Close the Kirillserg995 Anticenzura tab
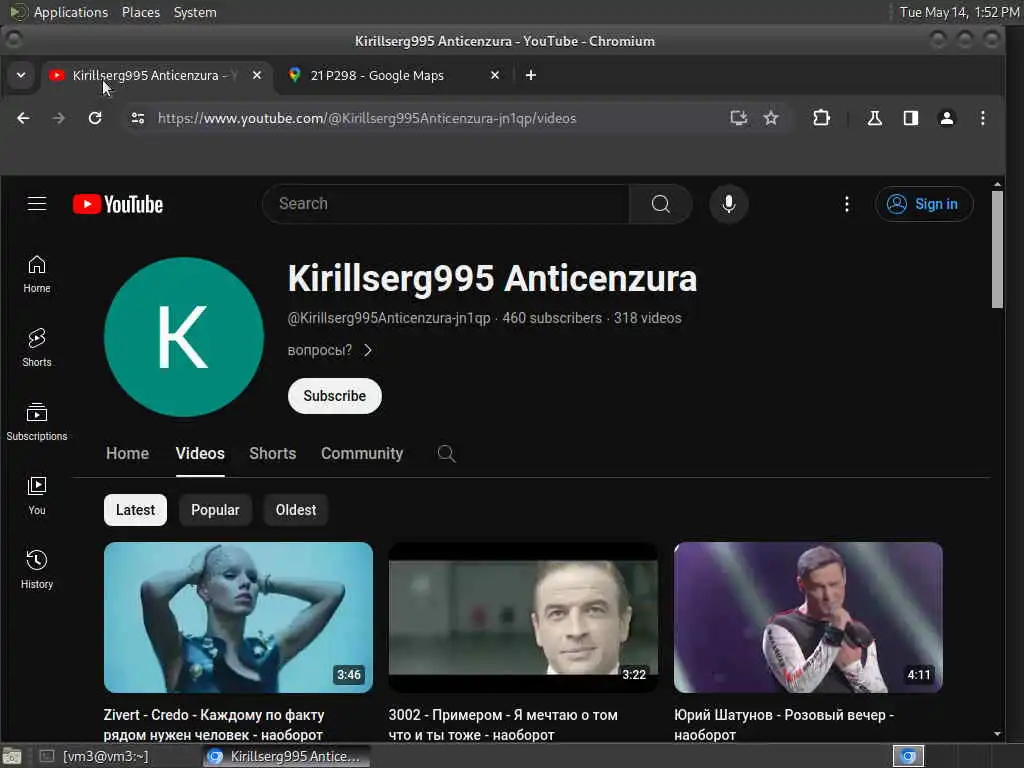Image resolution: width=1024 pixels, height=768 pixels. [257, 76]
